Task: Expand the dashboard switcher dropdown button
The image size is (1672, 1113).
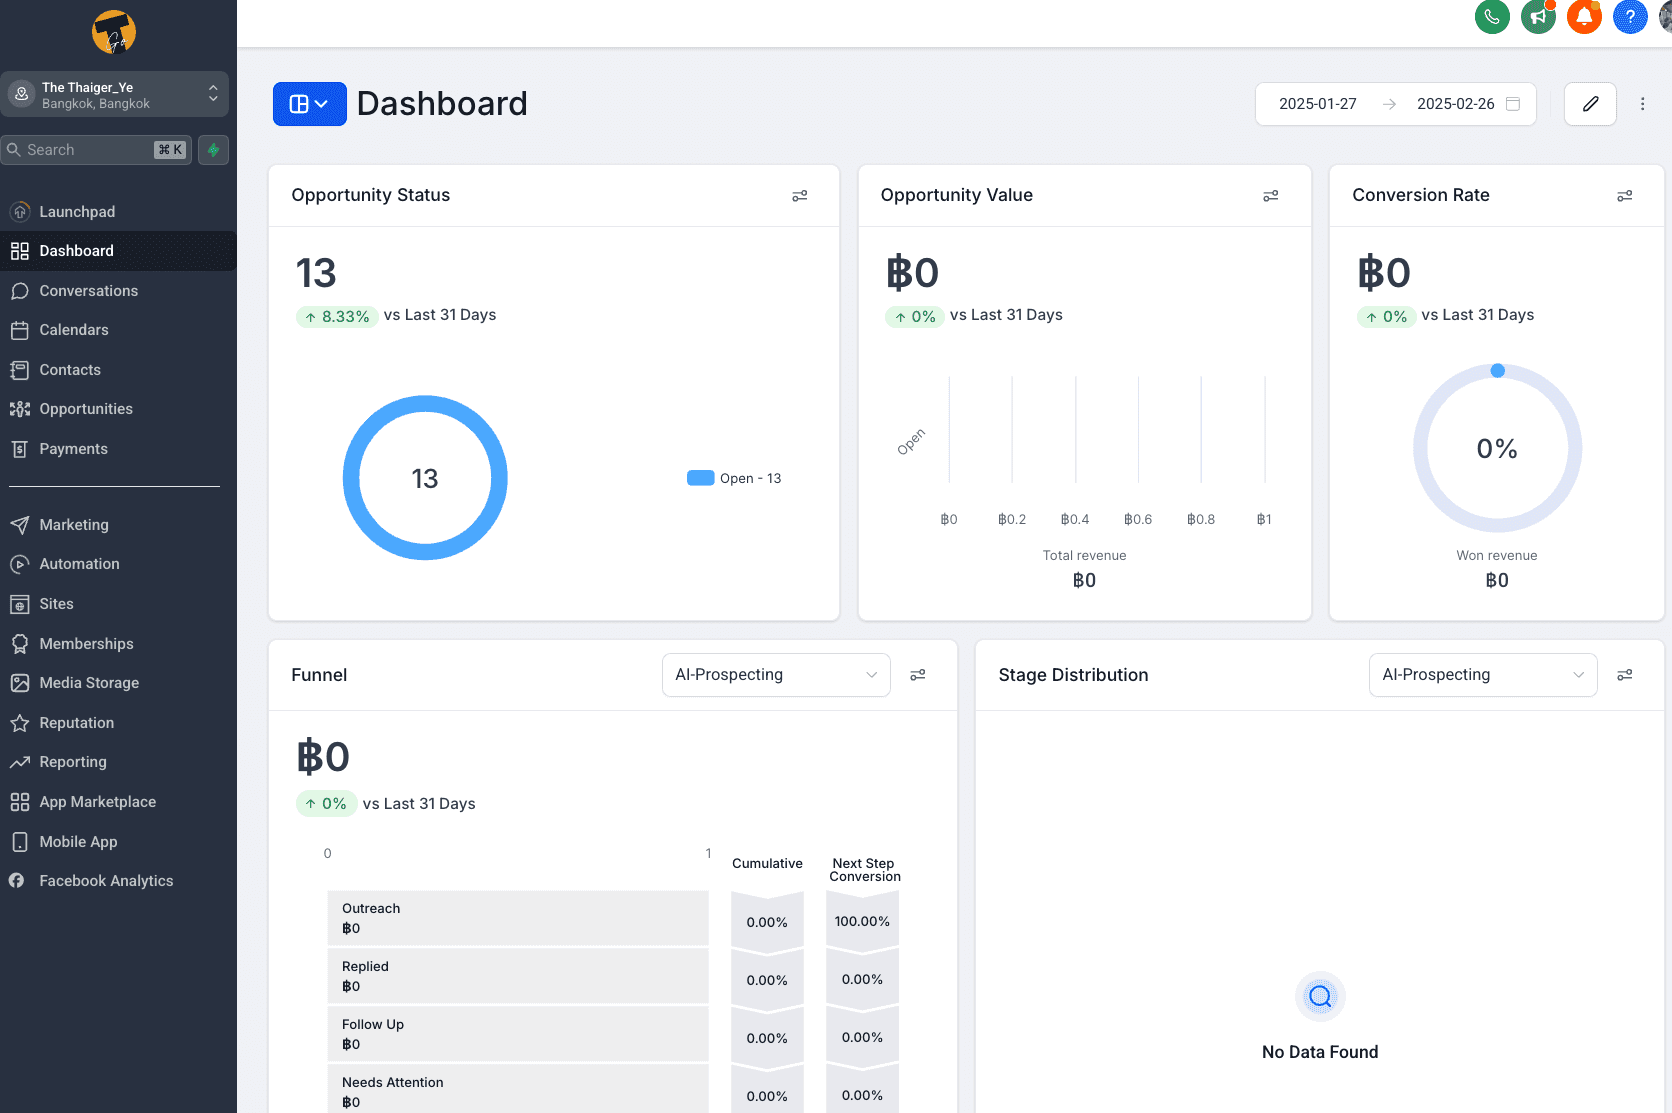Action: point(310,104)
